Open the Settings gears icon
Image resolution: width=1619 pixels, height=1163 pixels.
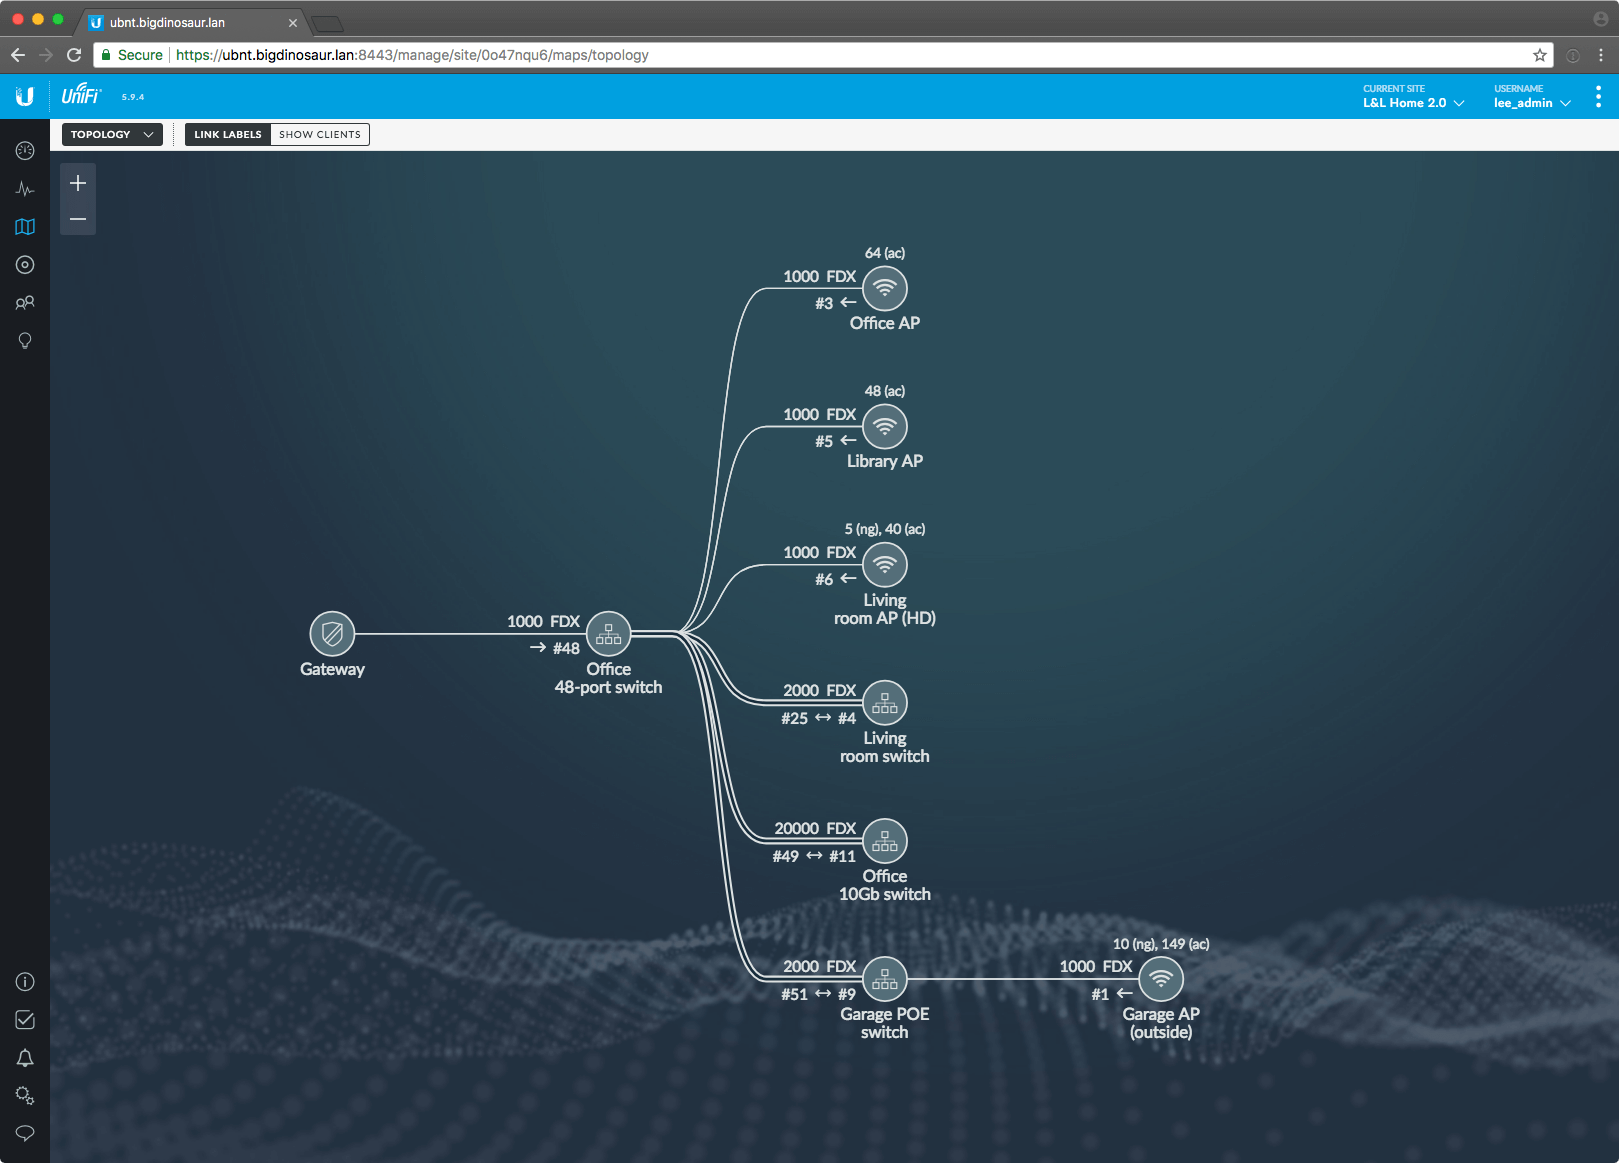25,1096
